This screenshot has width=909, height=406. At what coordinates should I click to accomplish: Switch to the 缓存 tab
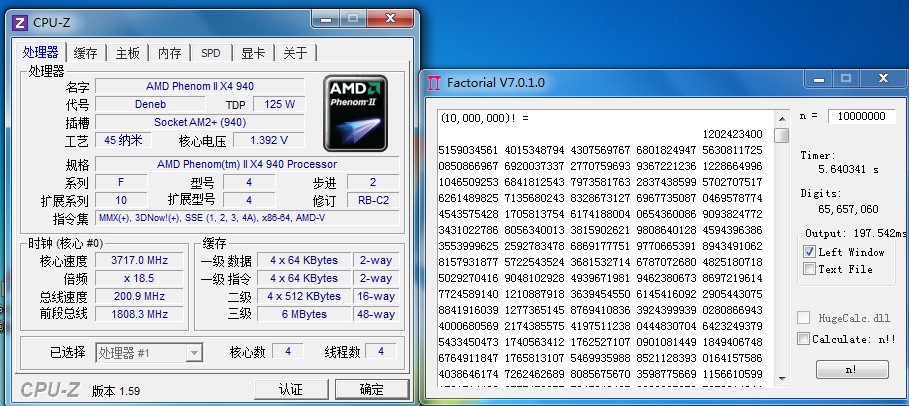coord(85,53)
